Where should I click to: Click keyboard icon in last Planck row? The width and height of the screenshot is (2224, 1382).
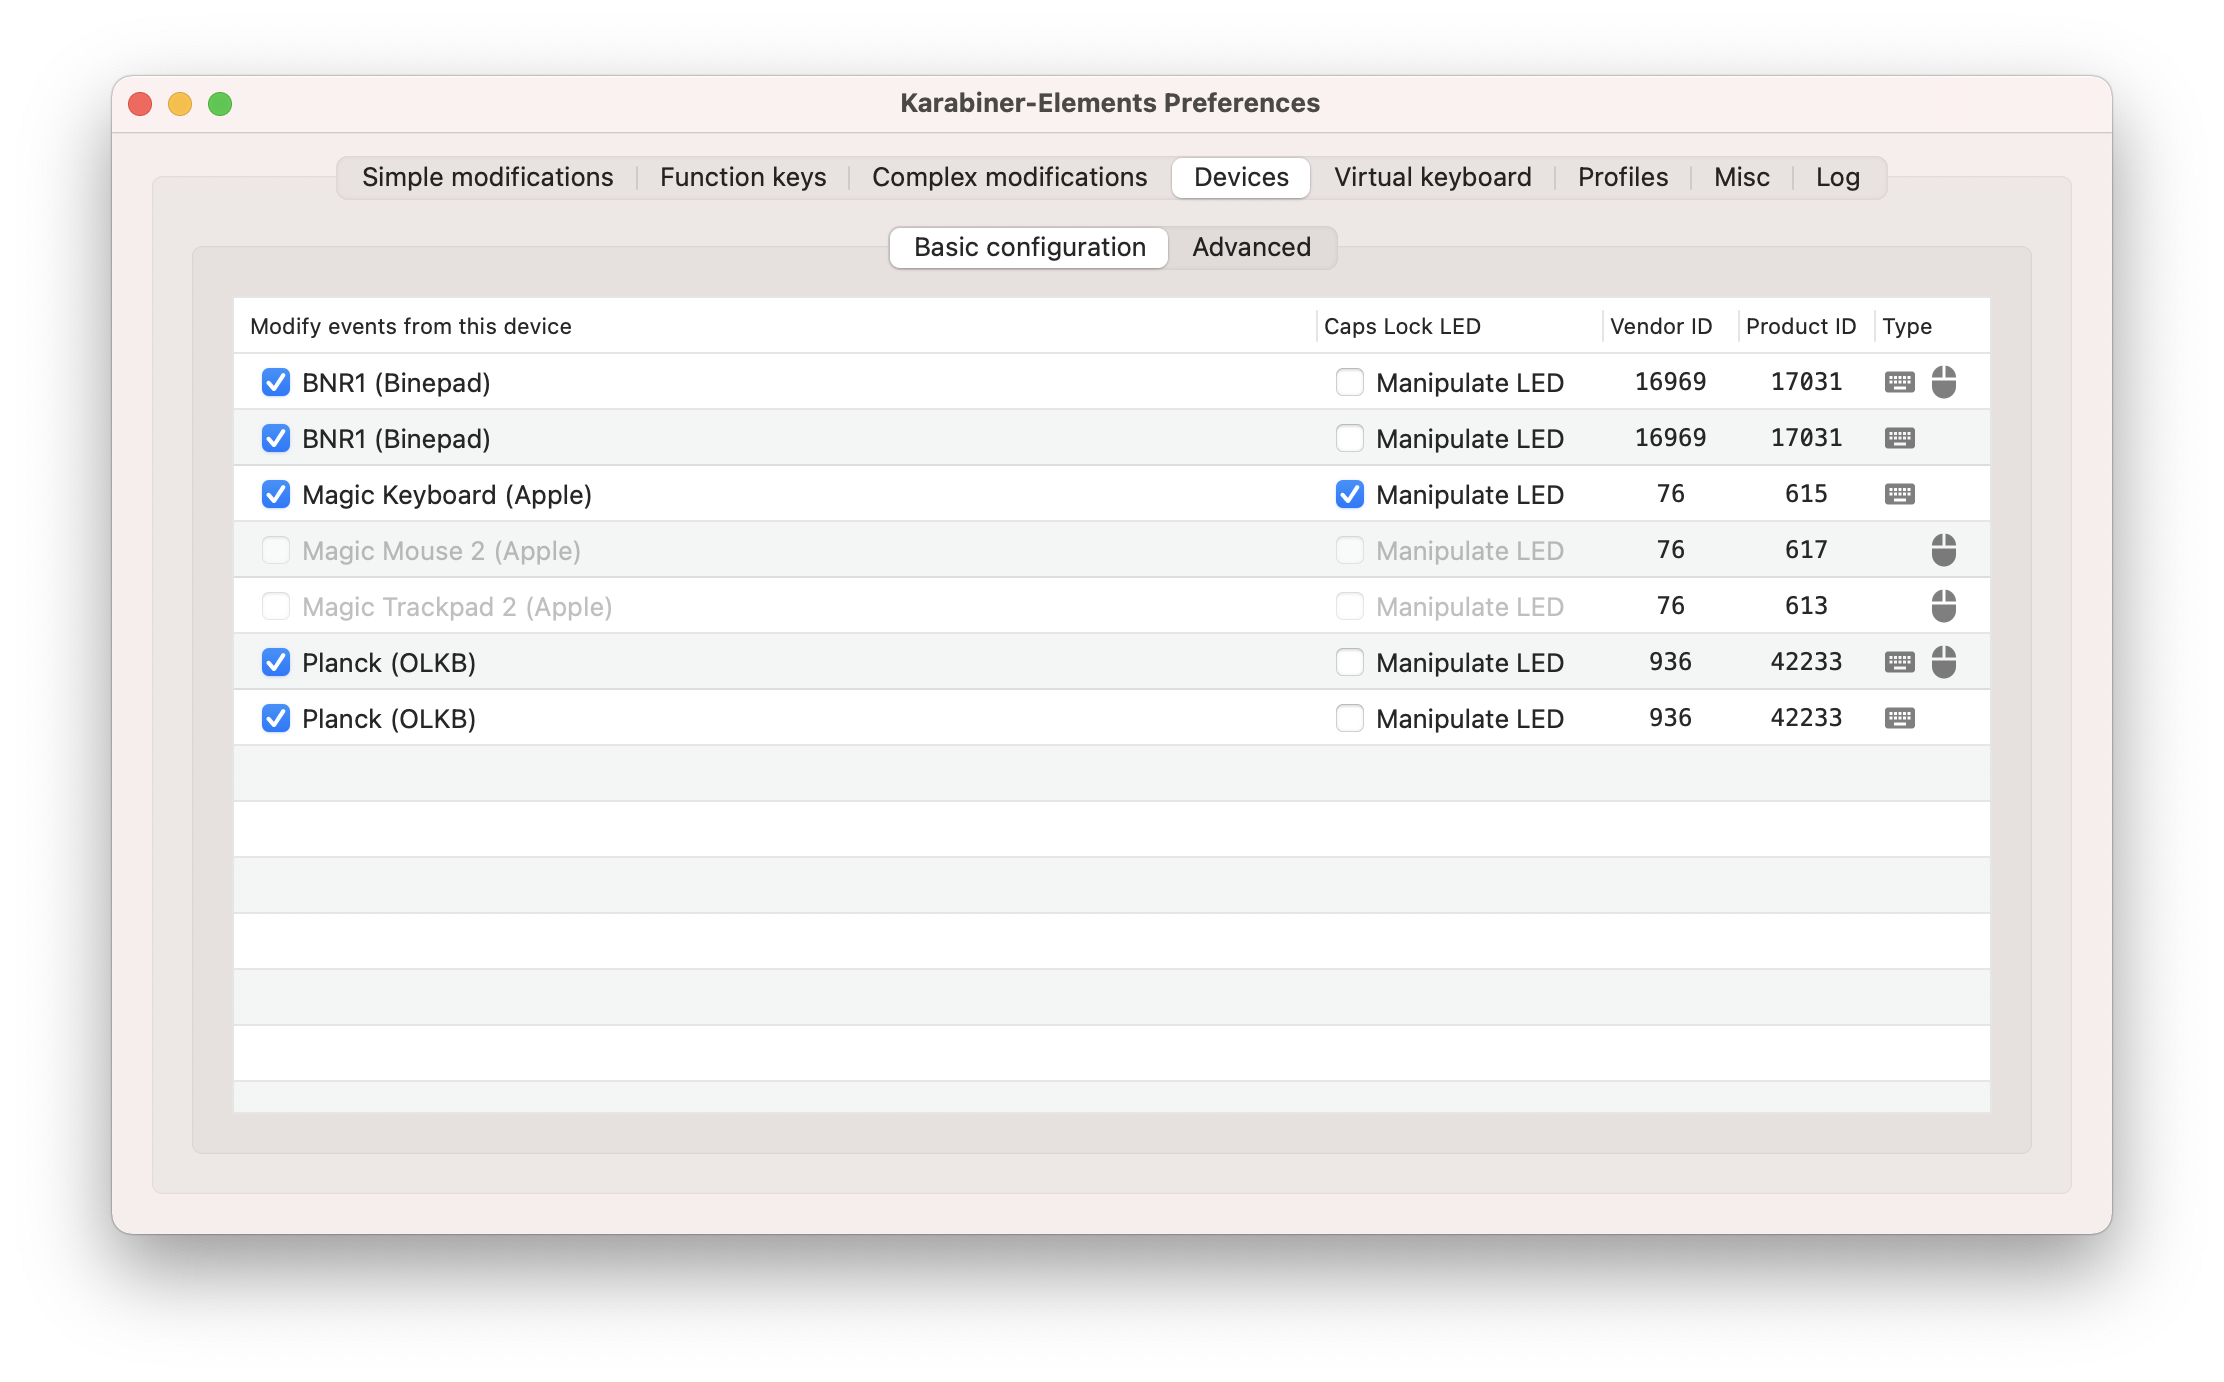(x=1899, y=718)
